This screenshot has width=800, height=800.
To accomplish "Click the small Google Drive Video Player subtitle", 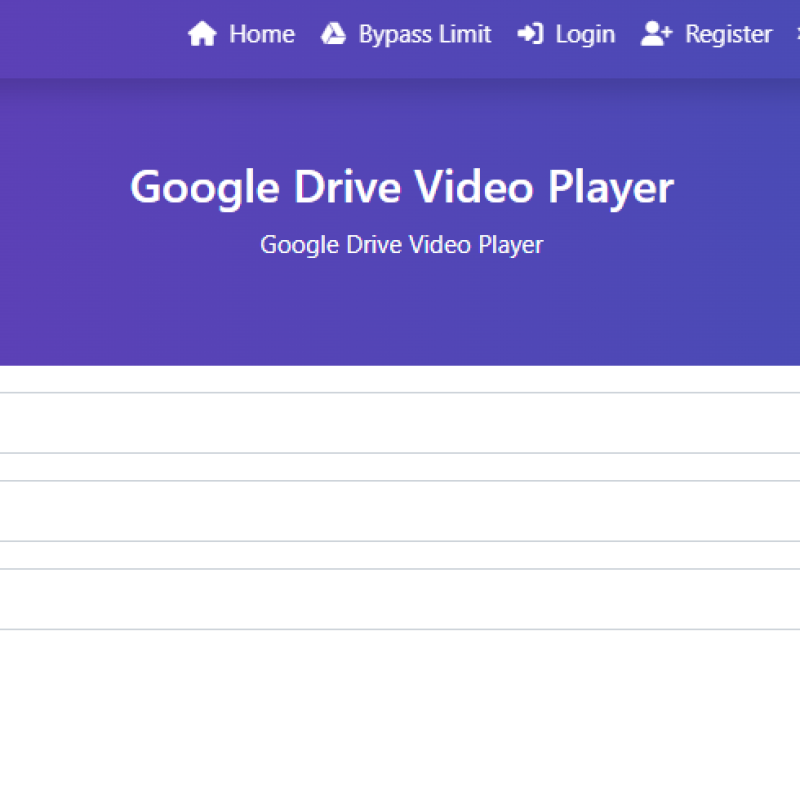I will click(402, 245).
